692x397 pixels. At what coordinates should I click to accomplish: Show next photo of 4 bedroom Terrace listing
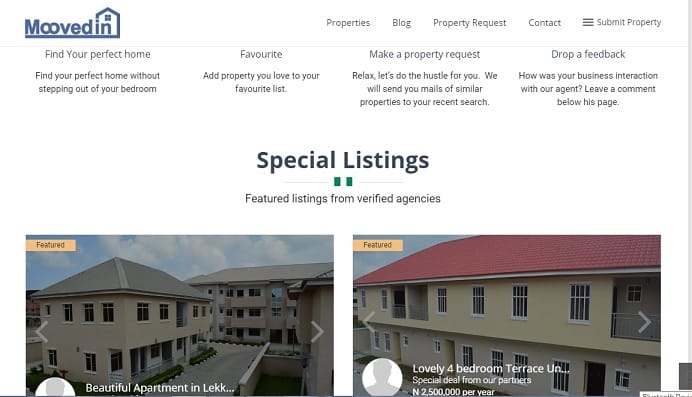pos(644,322)
